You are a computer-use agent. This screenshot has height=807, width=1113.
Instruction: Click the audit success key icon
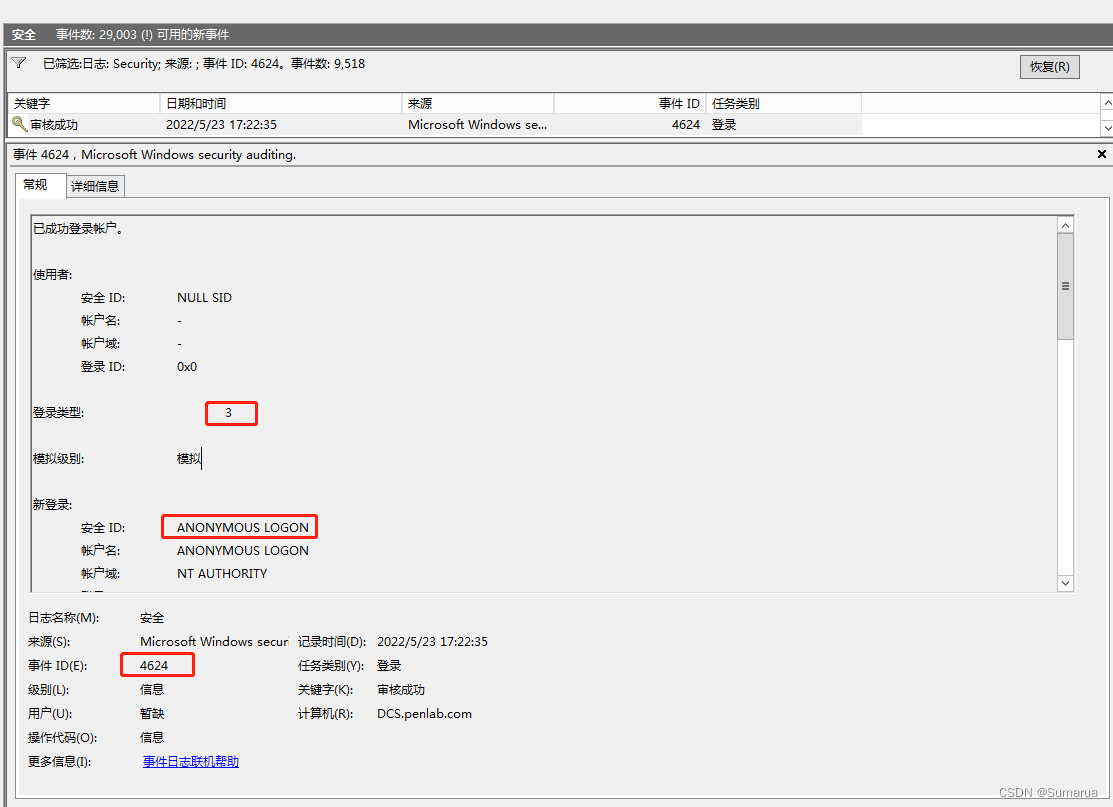[x=19, y=124]
